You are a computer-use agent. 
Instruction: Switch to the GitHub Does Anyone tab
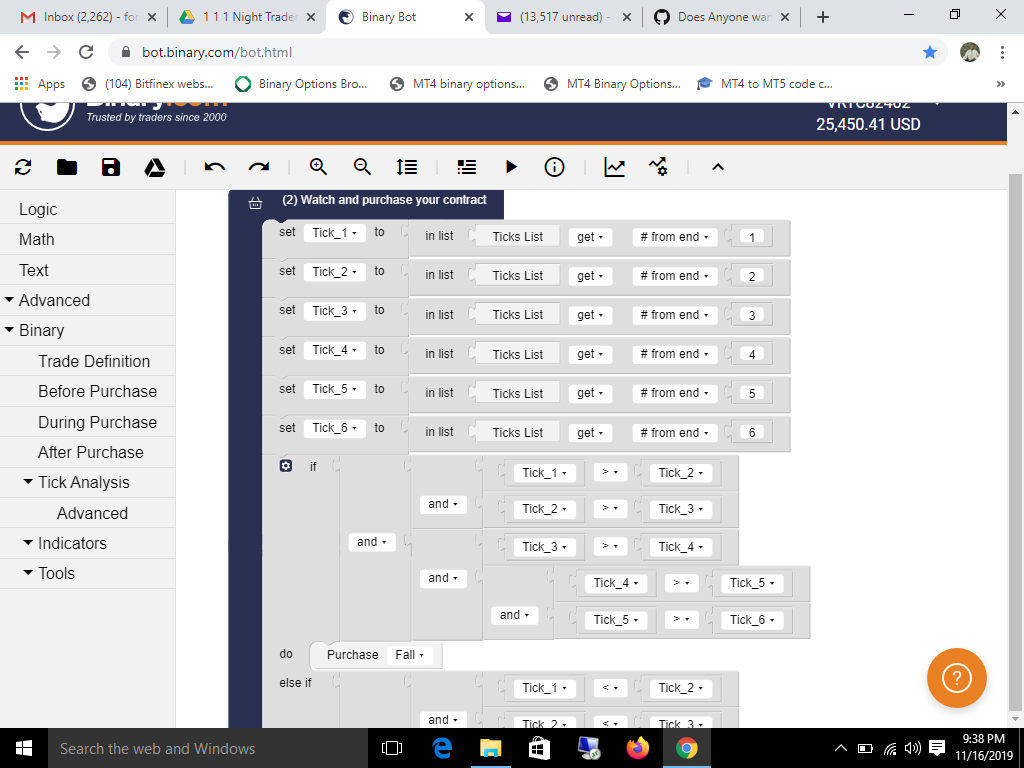click(x=721, y=17)
